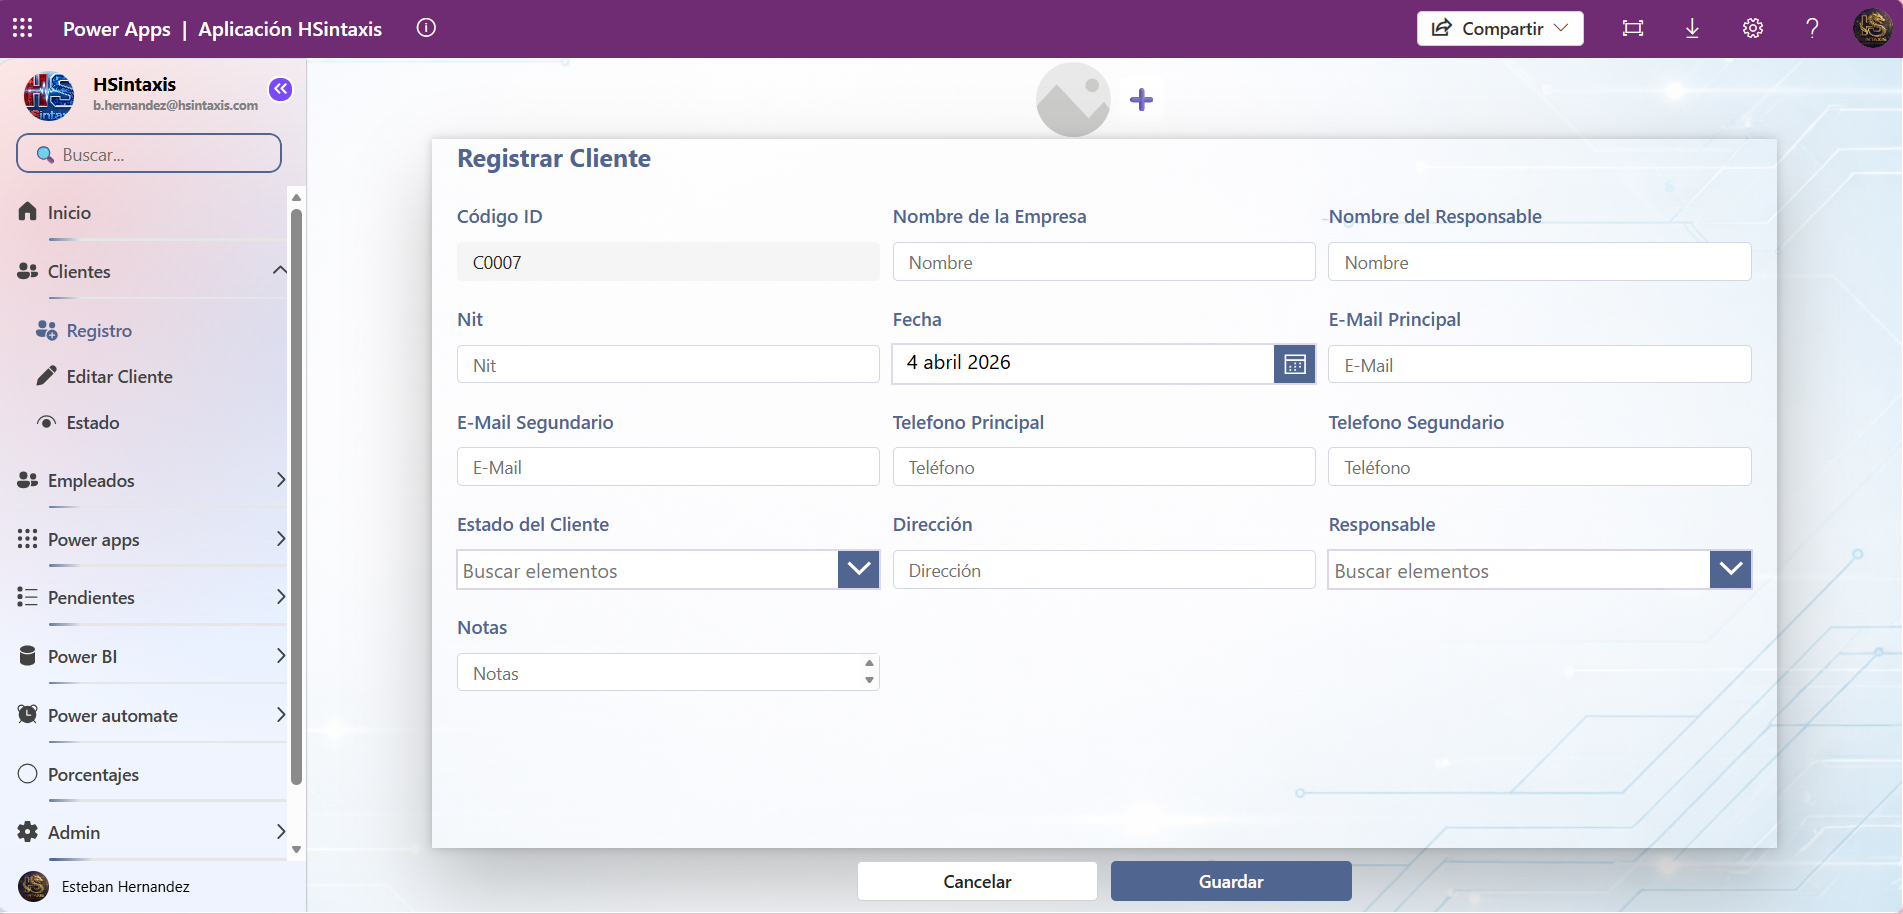The image size is (1903, 914).
Task: Open Power Apps settings gear
Action: click(x=1752, y=28)
